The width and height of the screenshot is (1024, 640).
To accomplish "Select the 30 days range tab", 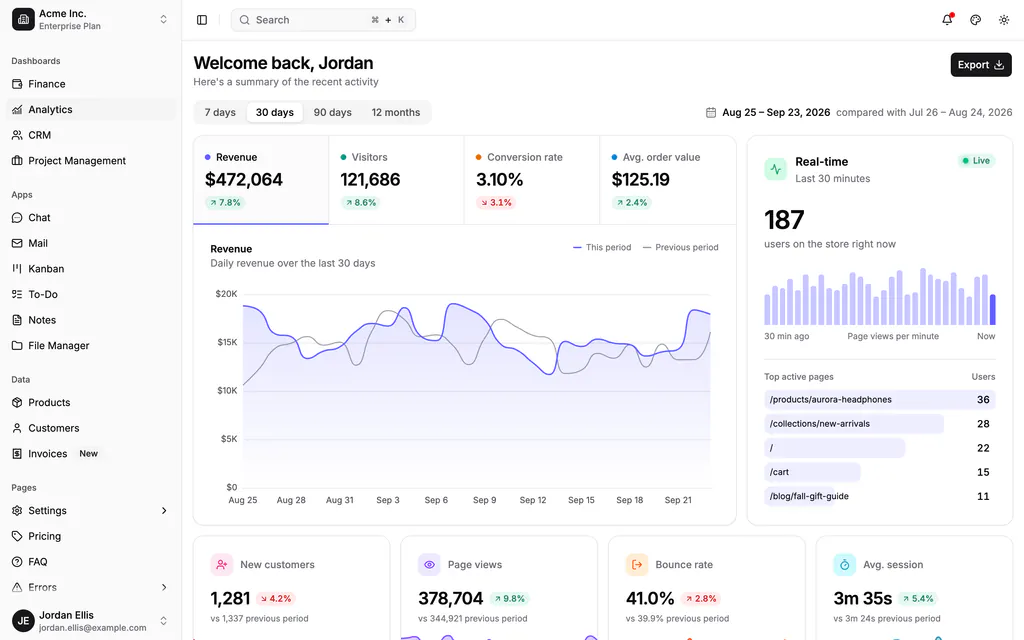I will (274, 112).
